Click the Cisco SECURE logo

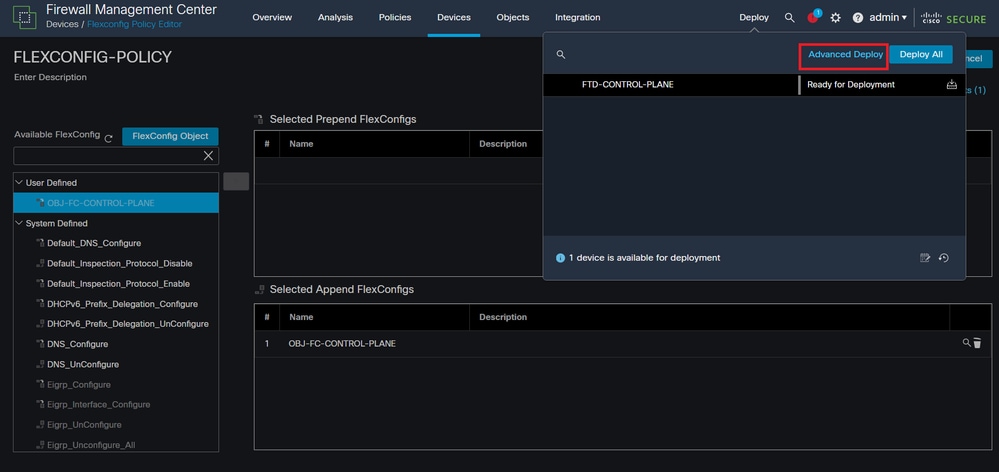point(953,18)
